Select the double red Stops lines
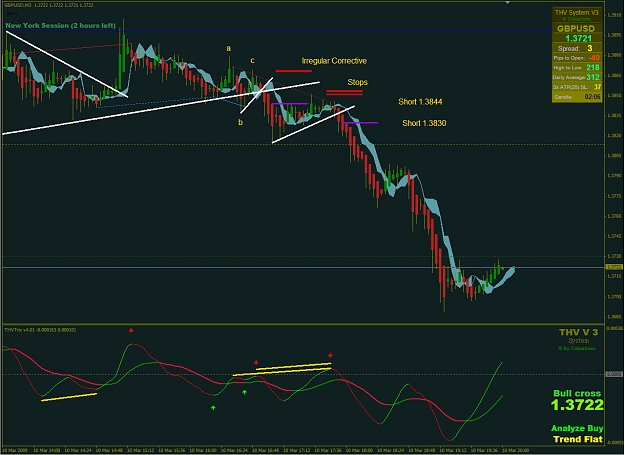Image resolution: width=625 pixels, height=455 pixels. point(344,93)
